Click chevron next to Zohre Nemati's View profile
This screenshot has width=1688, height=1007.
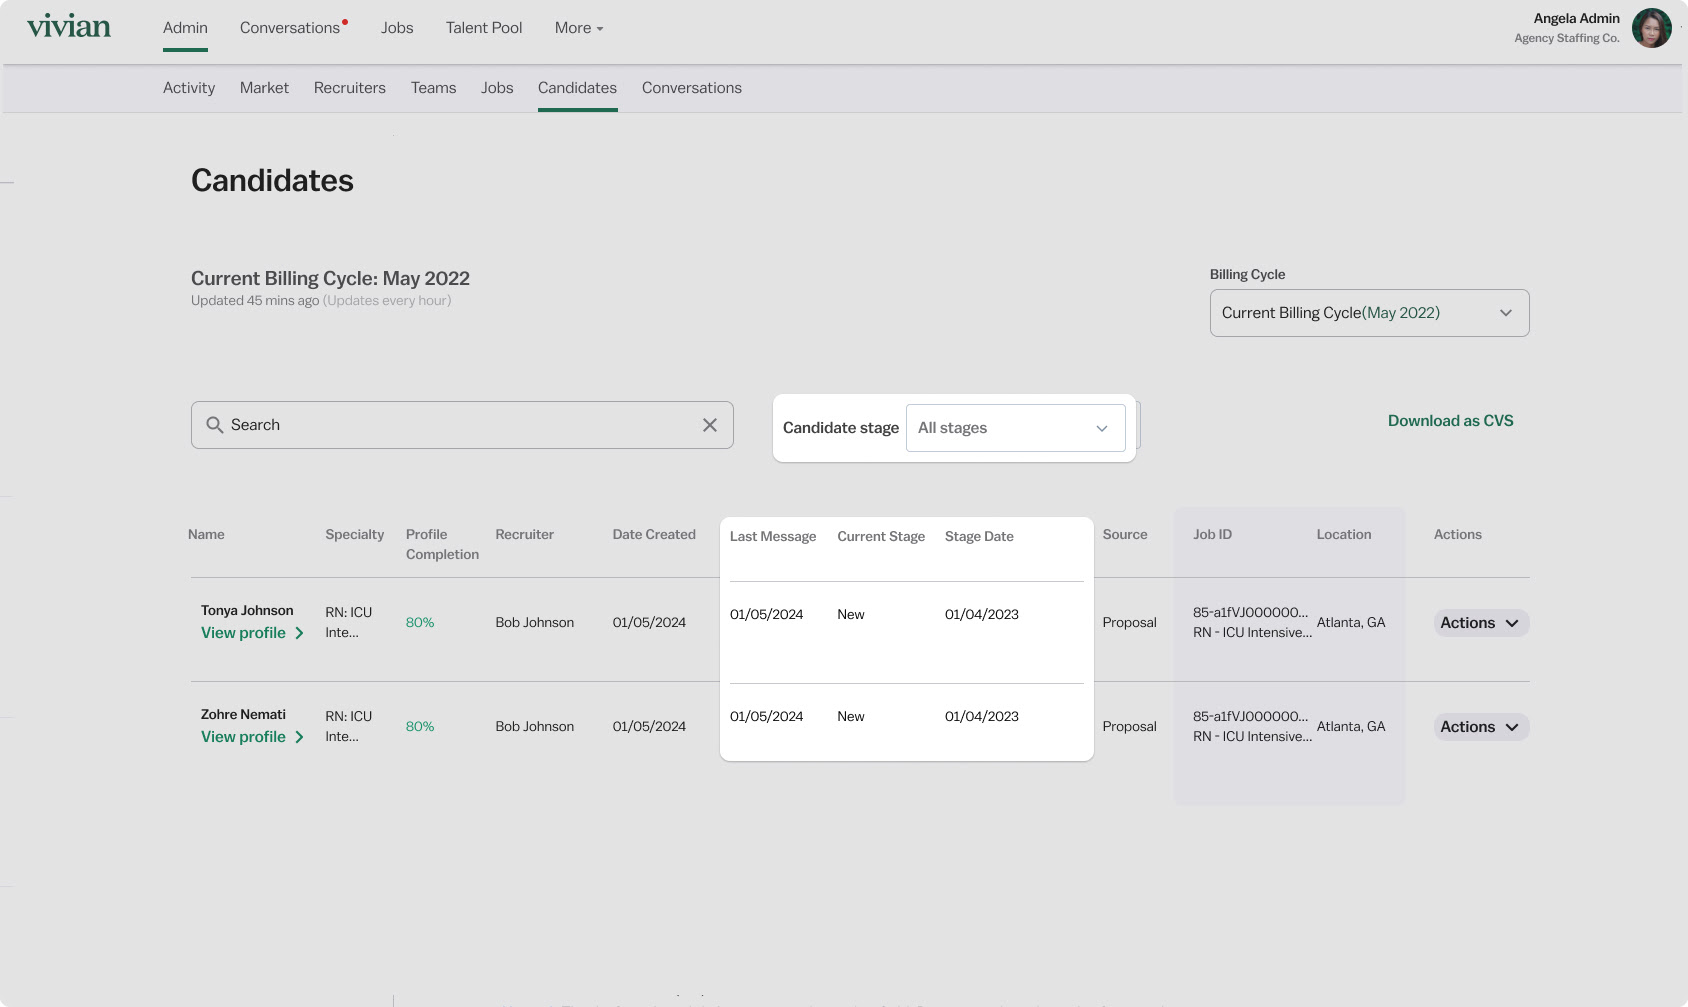pos(299,737)
